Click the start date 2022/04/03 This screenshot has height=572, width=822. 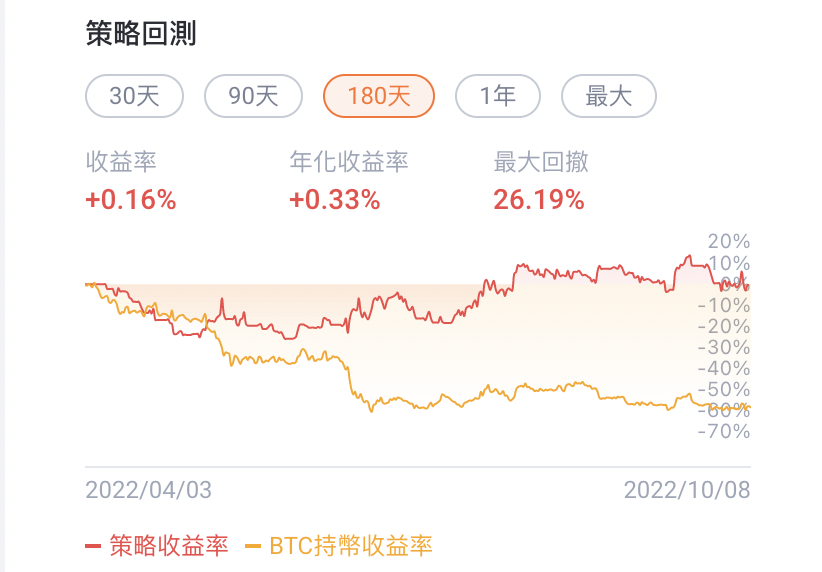tap(149, 490)
